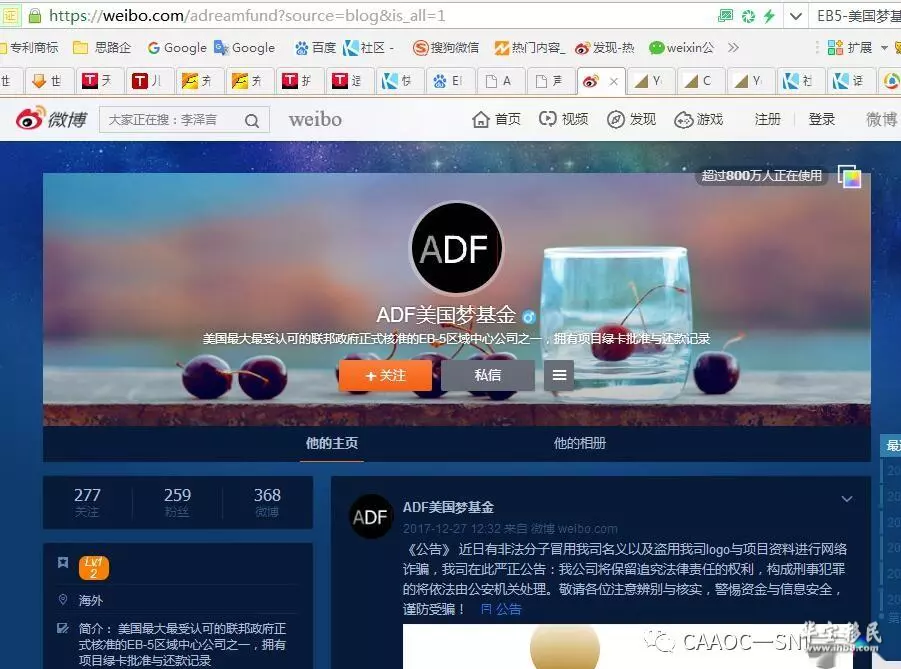901x669 pixels.
Task: Open the profile more-options menu button
Action: [x=559, y=375]
